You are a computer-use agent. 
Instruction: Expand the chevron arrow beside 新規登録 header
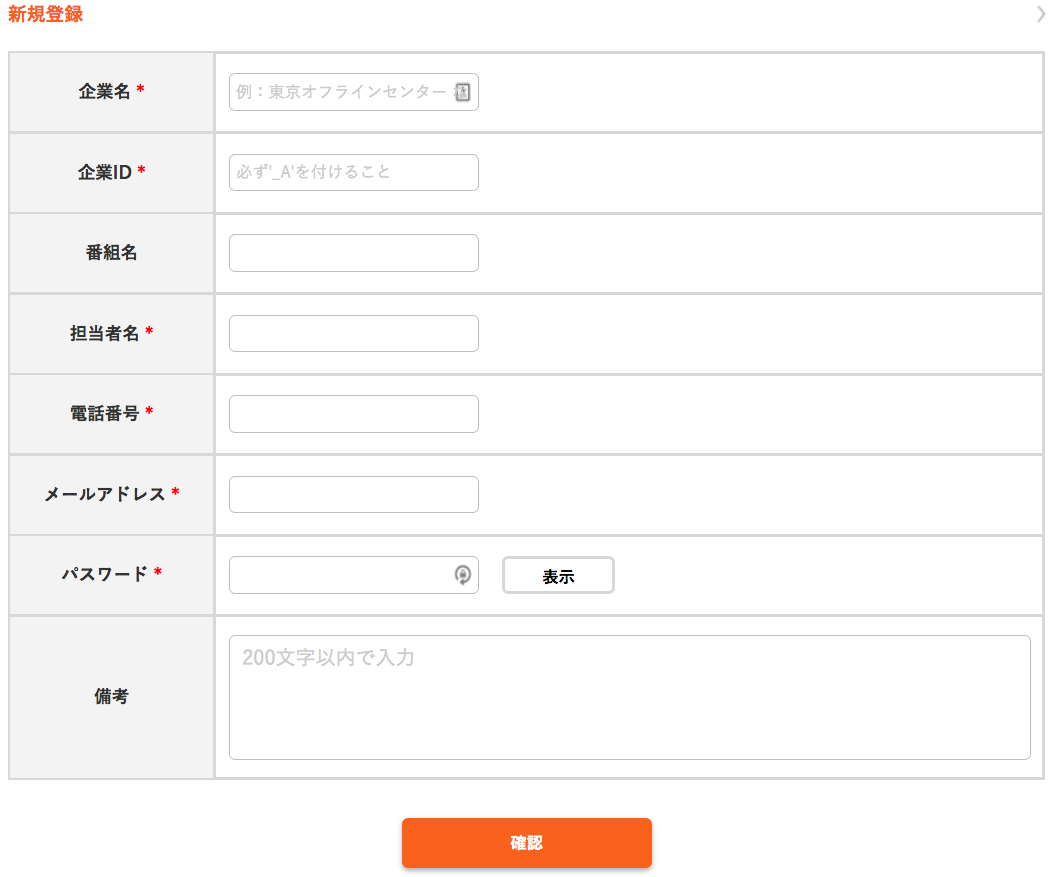coord(1041,14)
